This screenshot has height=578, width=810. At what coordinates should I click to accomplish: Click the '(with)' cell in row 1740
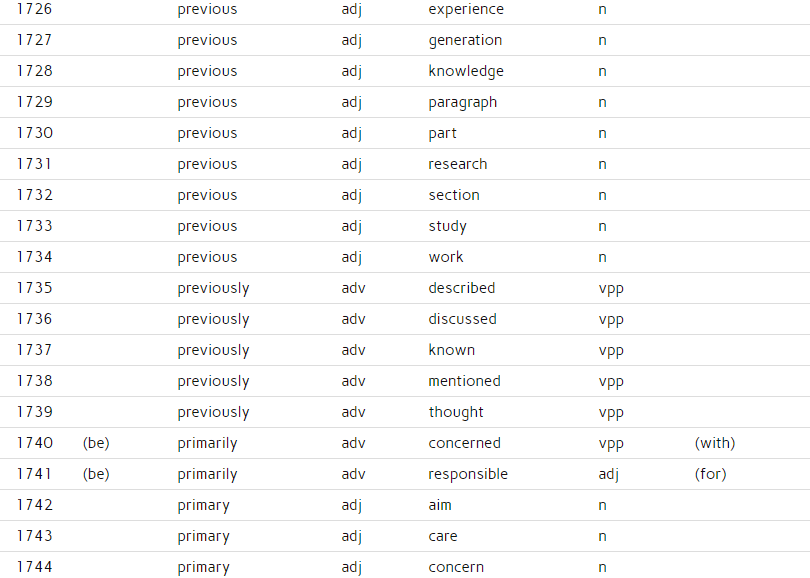715,443
